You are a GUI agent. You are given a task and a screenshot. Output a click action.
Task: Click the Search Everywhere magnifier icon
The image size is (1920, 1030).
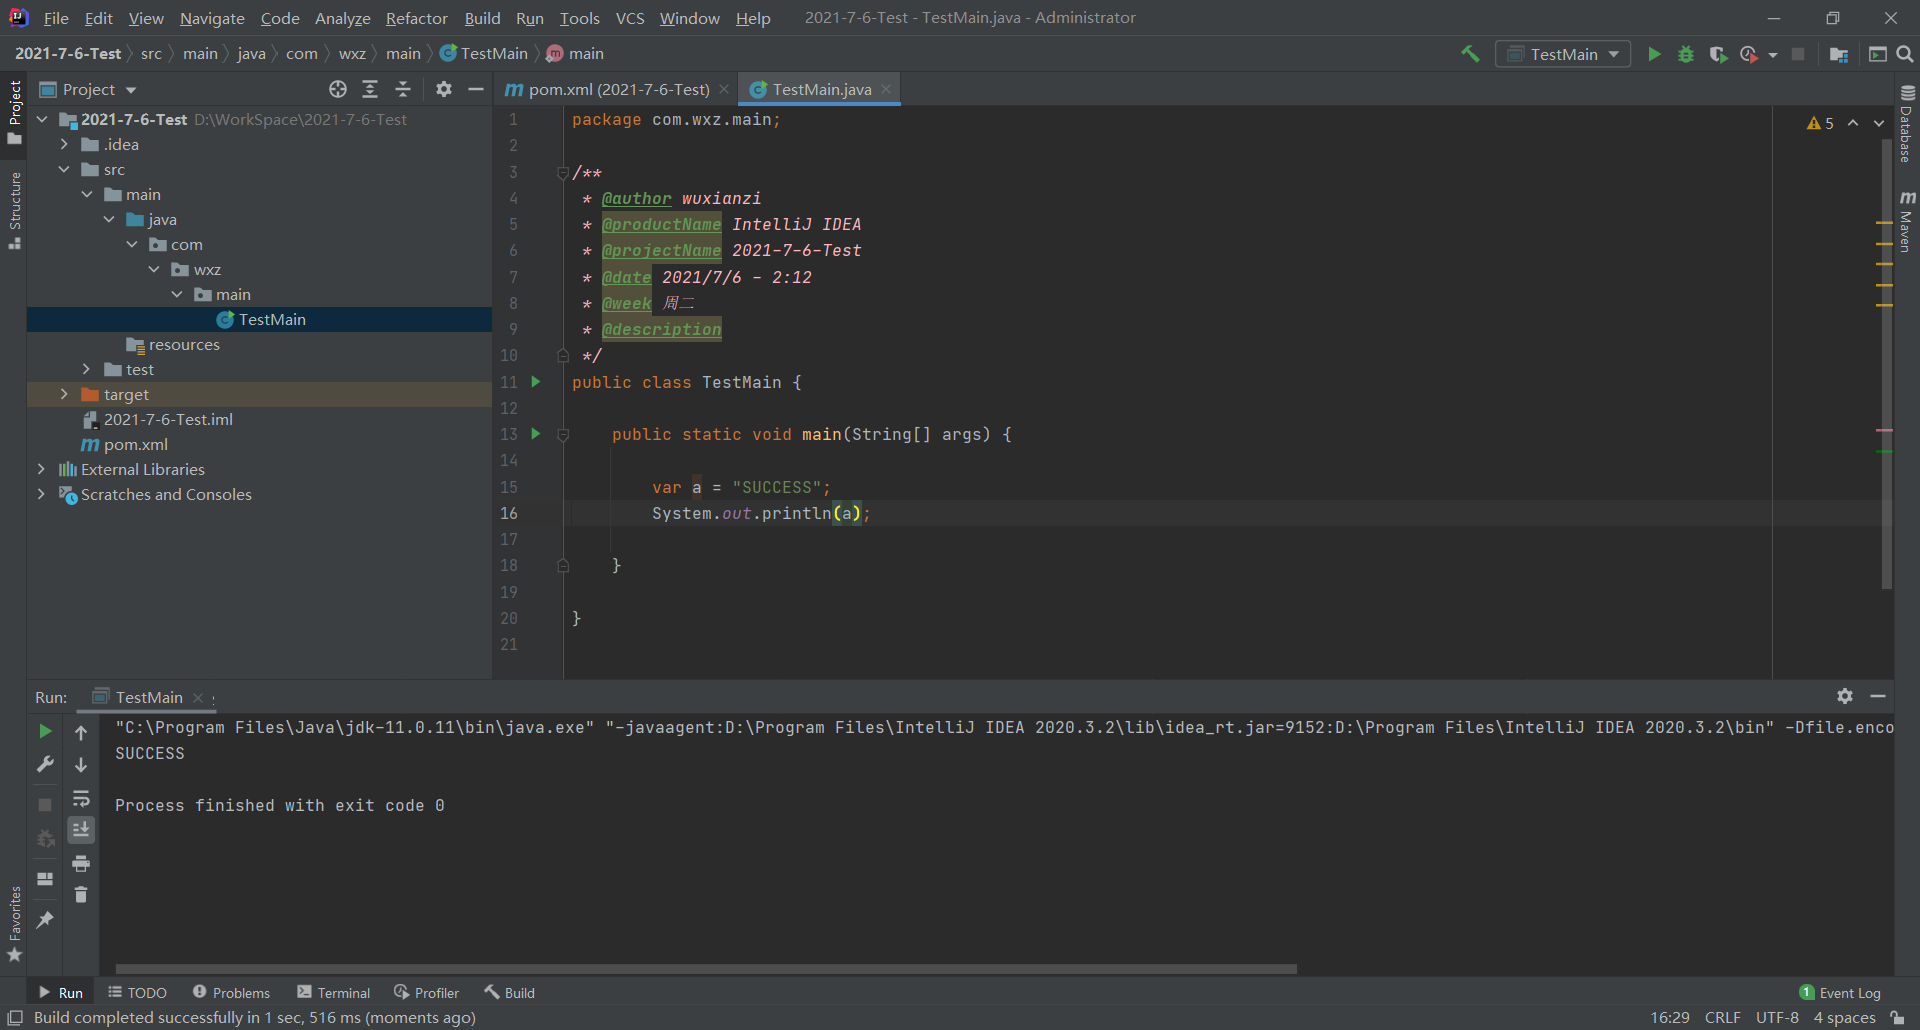(1905, 54)
